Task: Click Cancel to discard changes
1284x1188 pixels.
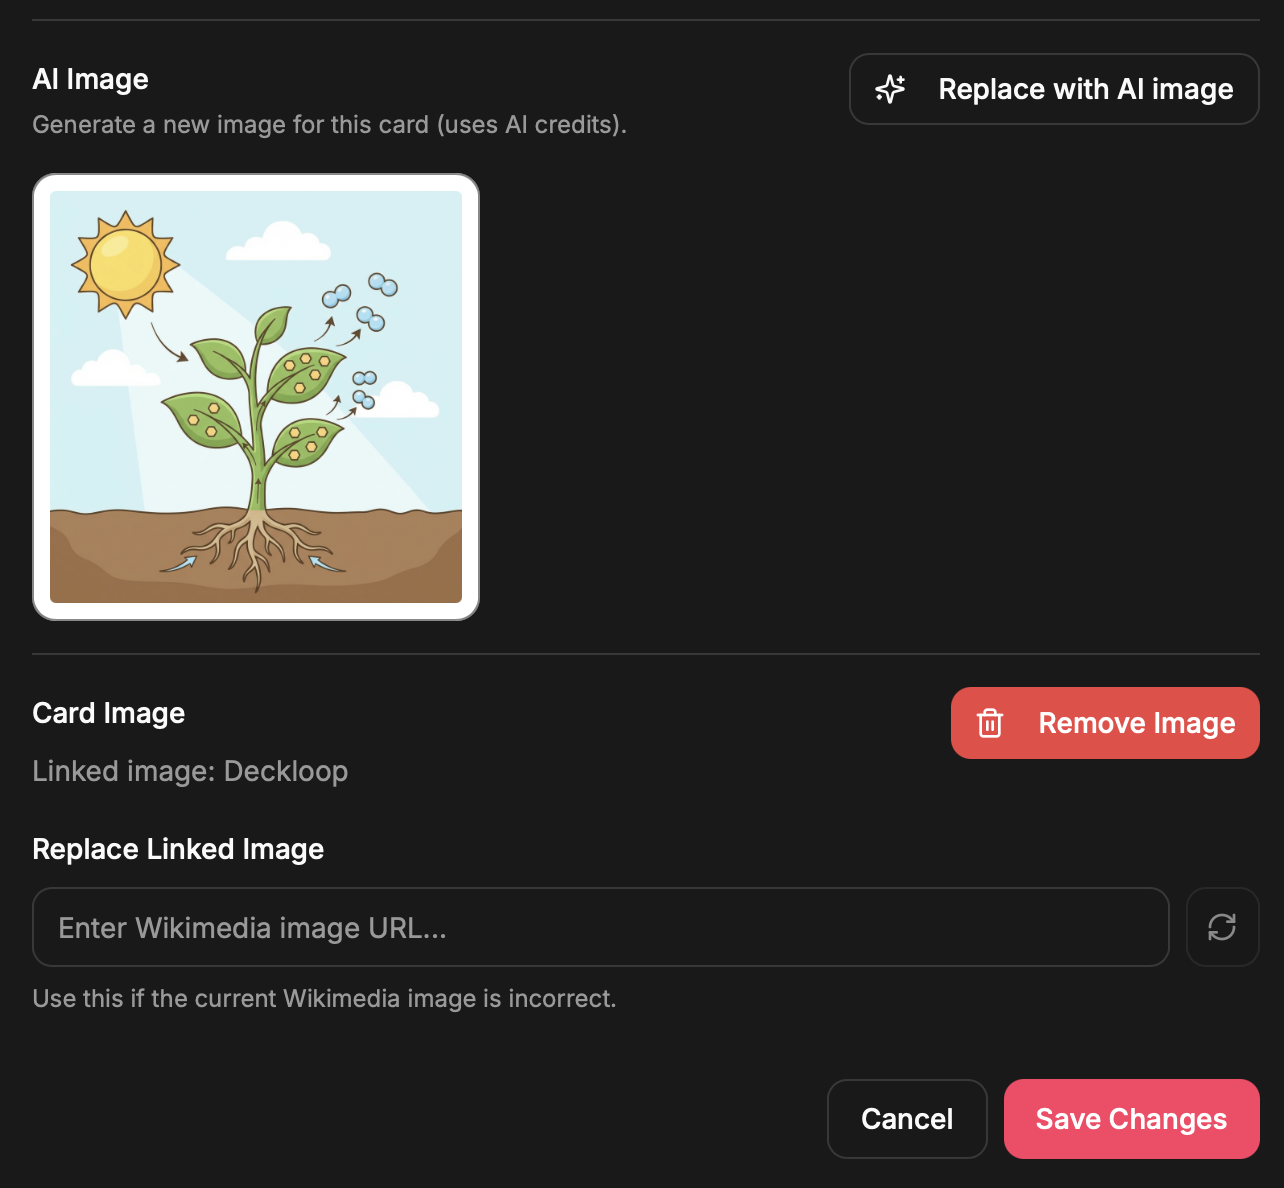Action: click(906, 1118)
